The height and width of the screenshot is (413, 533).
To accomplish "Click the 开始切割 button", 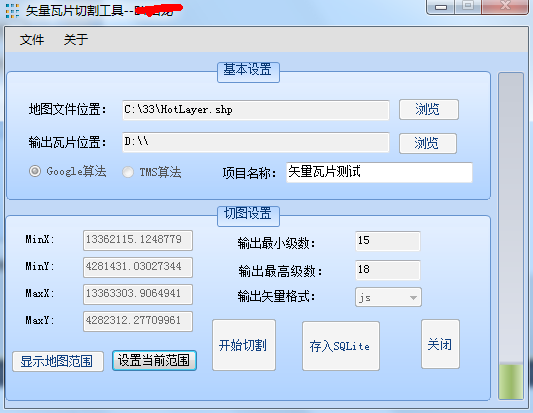I will point(244,345).
